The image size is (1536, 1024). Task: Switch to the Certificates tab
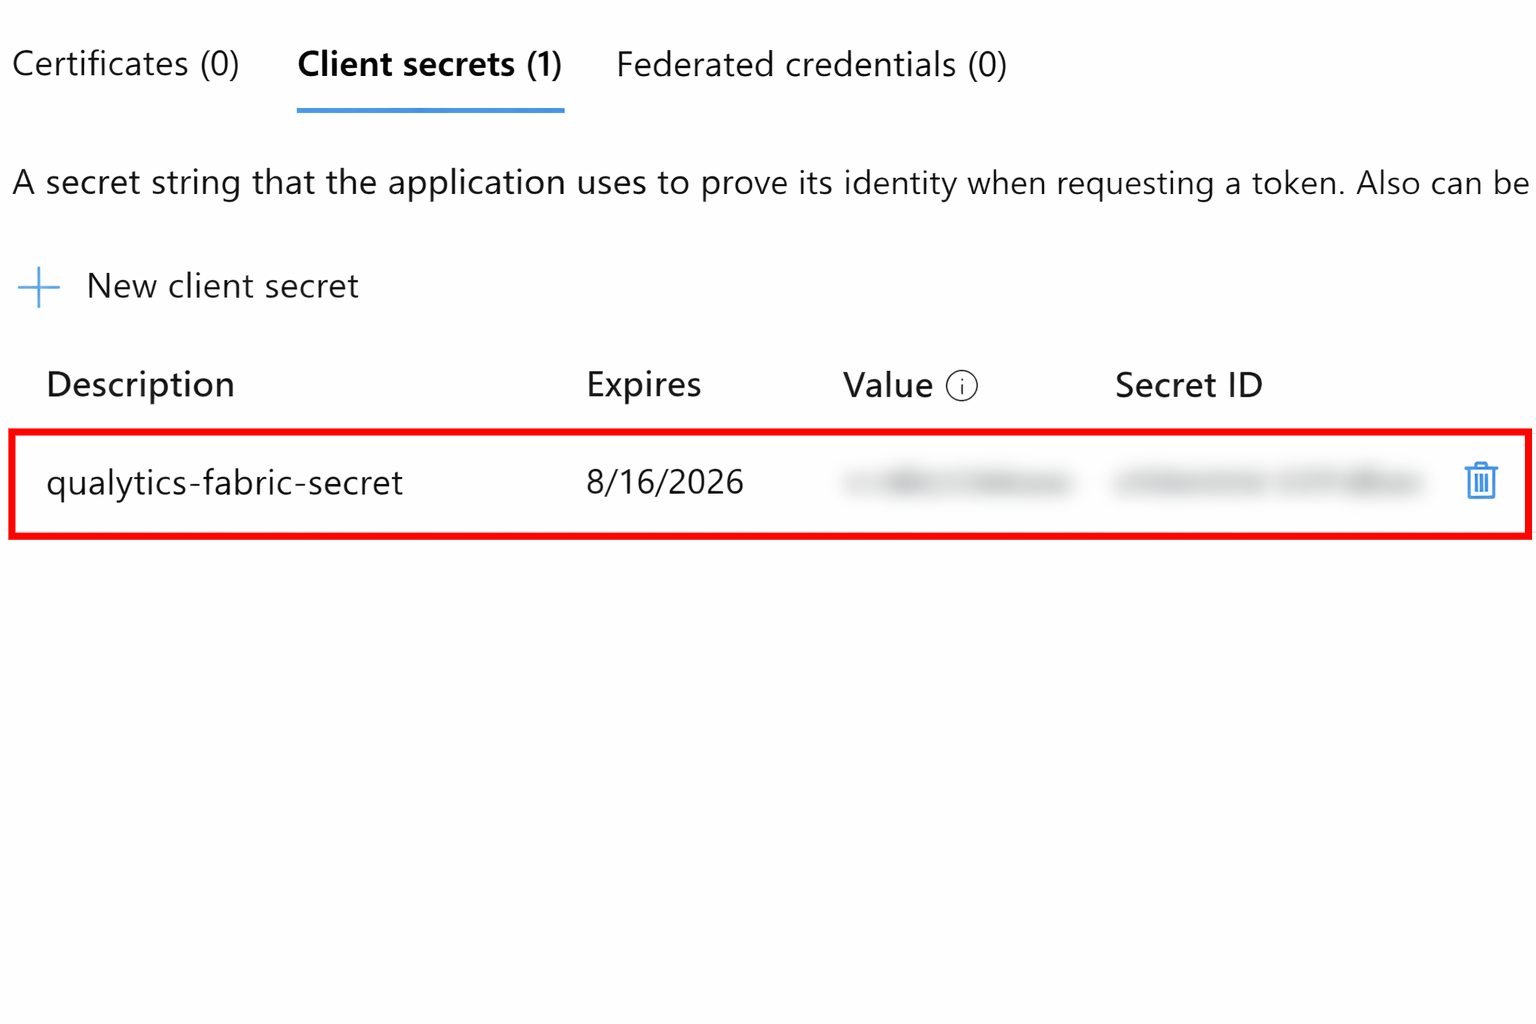[125, 64]
